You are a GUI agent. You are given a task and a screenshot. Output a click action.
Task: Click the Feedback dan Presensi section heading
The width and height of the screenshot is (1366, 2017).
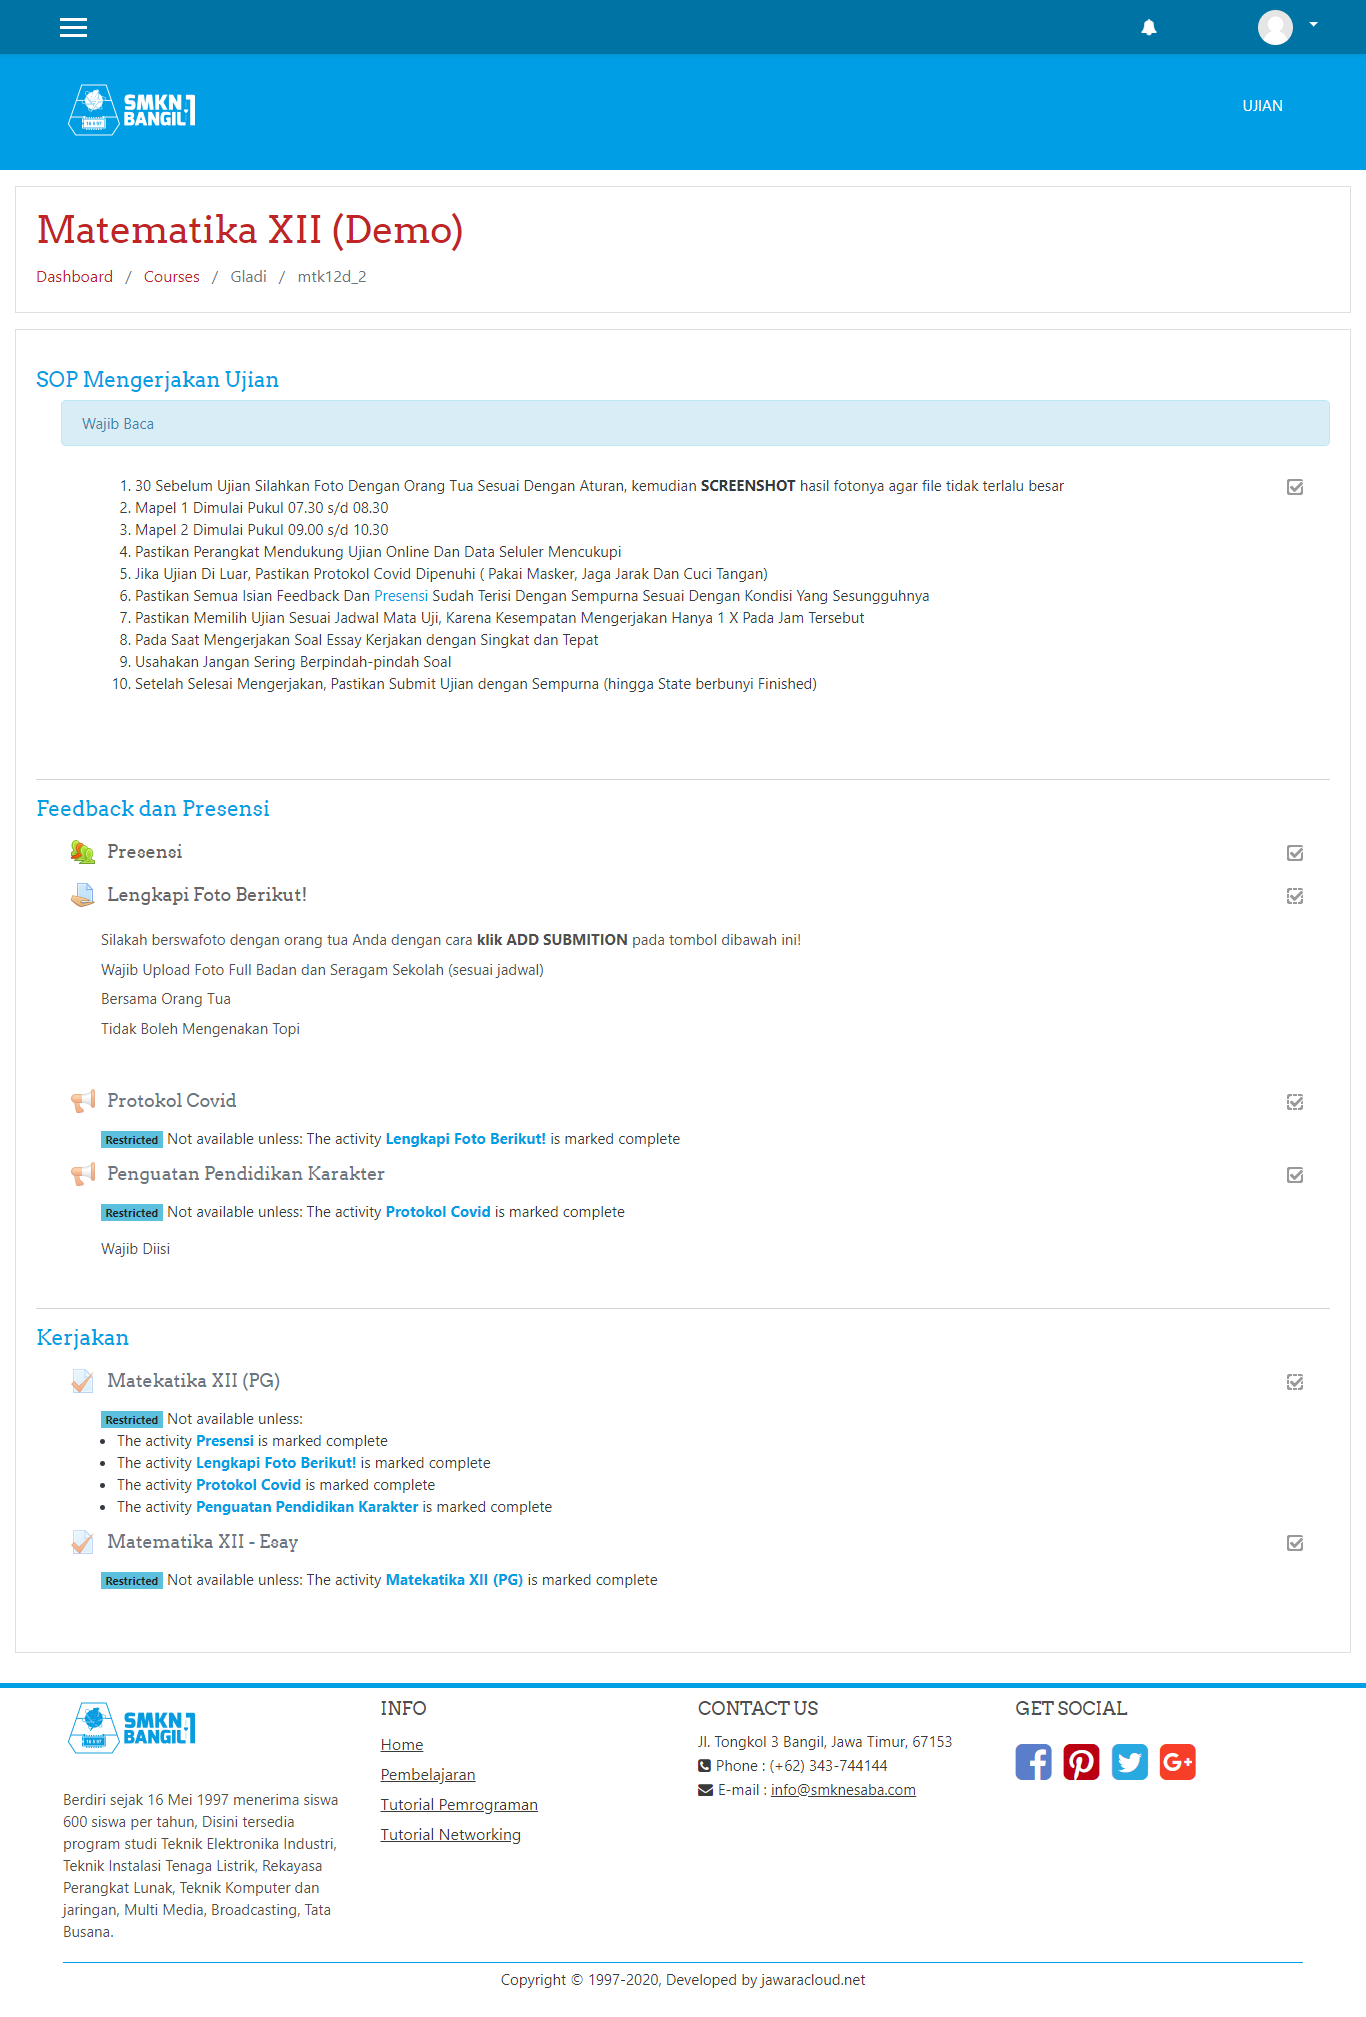coord(153,809)
